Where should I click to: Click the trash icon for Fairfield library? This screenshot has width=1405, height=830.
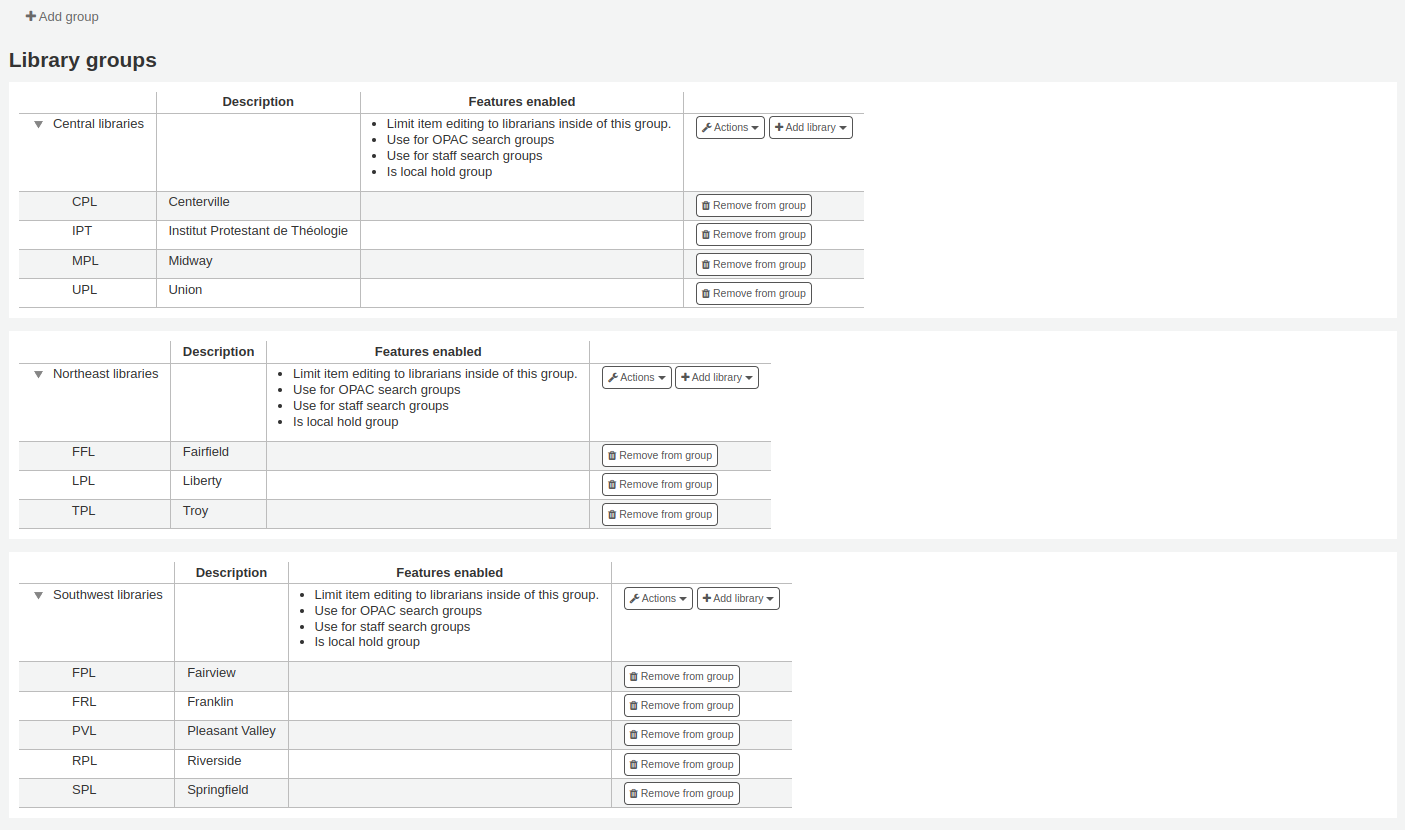pos(611,454)
